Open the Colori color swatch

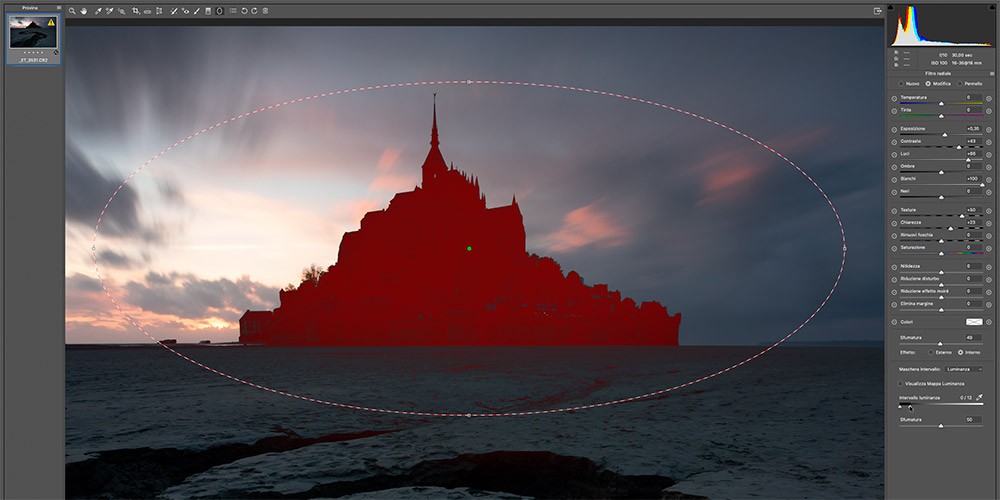[x=972, y=322]
